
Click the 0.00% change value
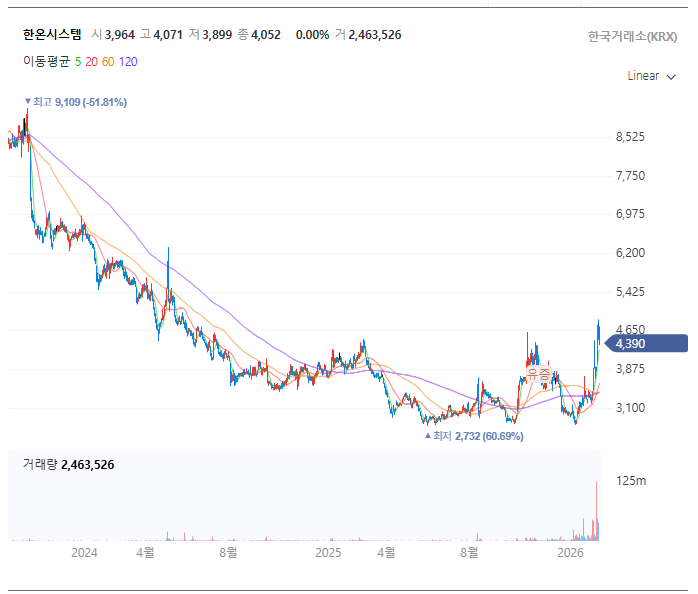click(x=312, y=35)
